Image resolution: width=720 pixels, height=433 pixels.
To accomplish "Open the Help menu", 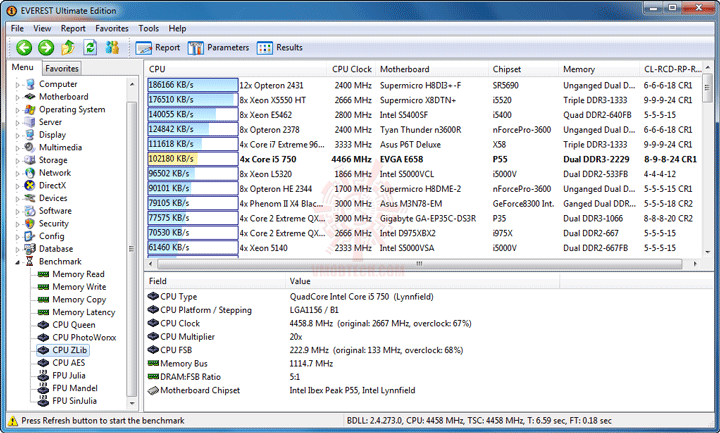I will pos(177,28).
